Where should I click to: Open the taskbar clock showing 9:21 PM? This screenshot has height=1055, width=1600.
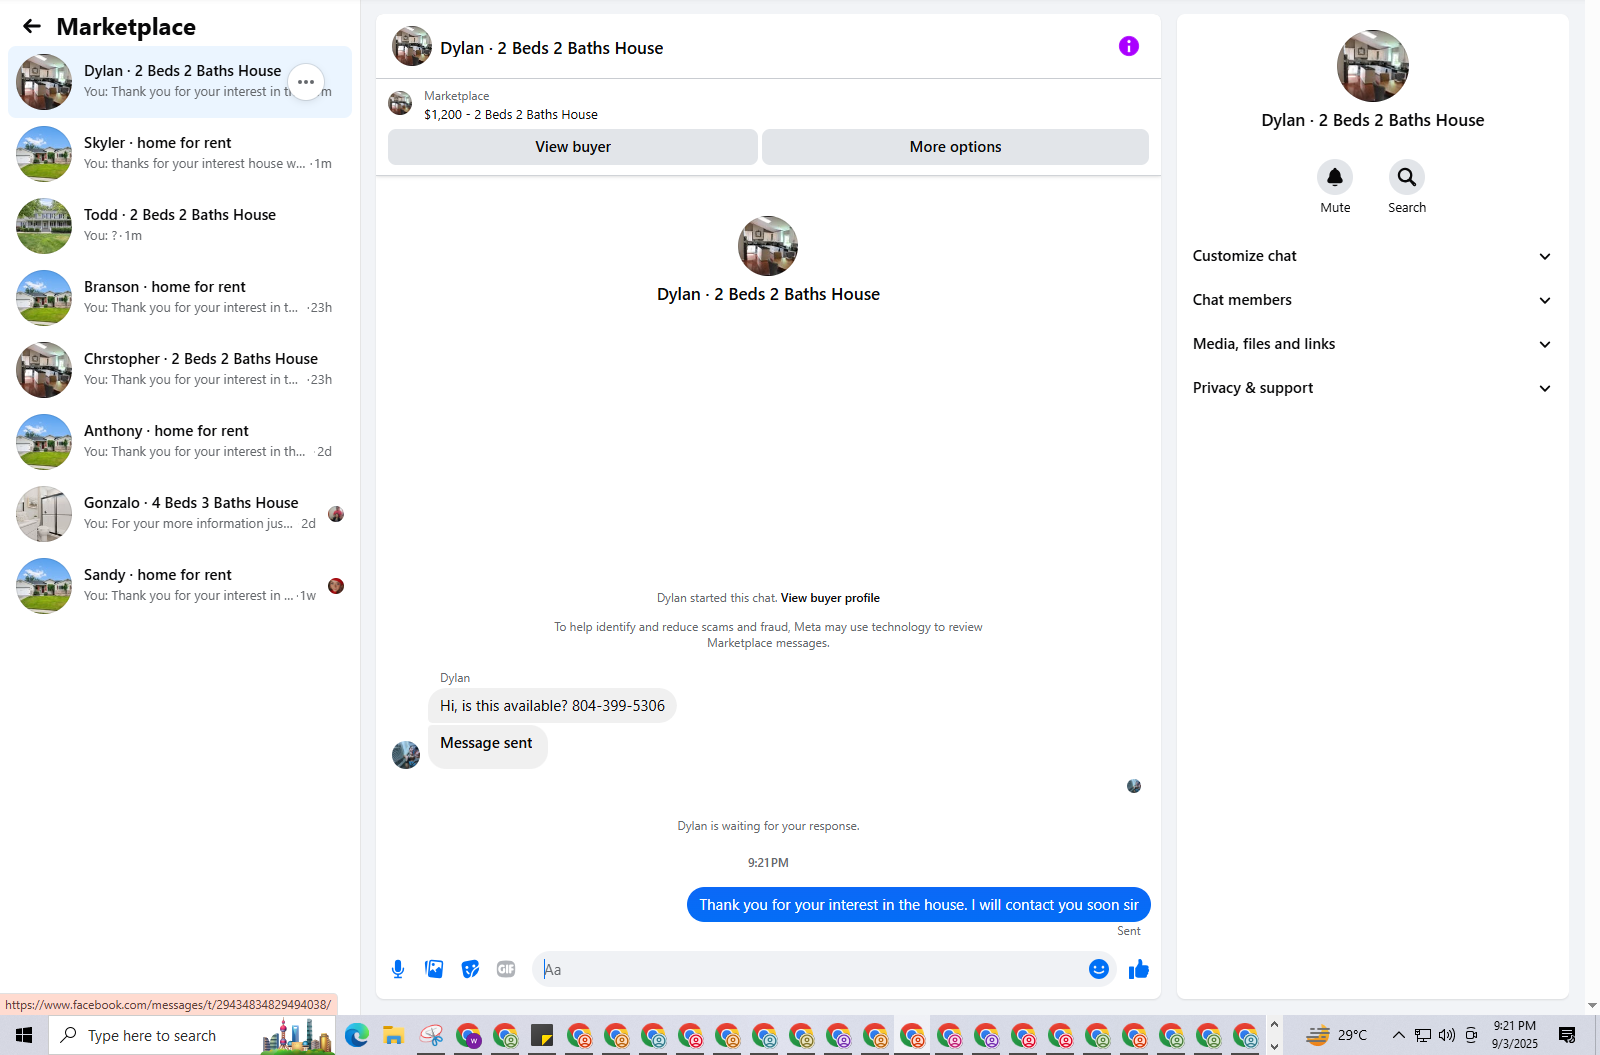pyautogui.click(x=1515, y=1035)
